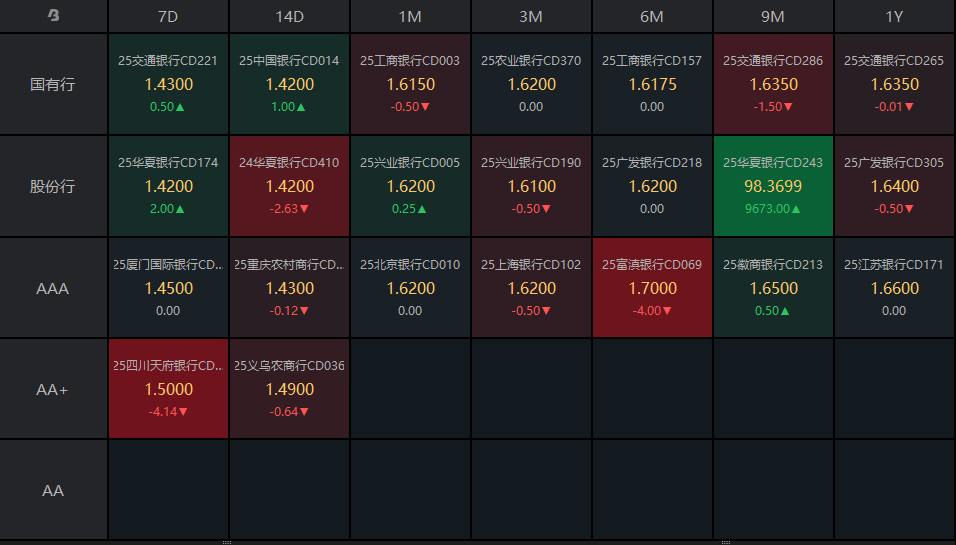The height and width of the screenshot is (545, 956).
Task: Click the AA row label
Action: pos(53,490)
